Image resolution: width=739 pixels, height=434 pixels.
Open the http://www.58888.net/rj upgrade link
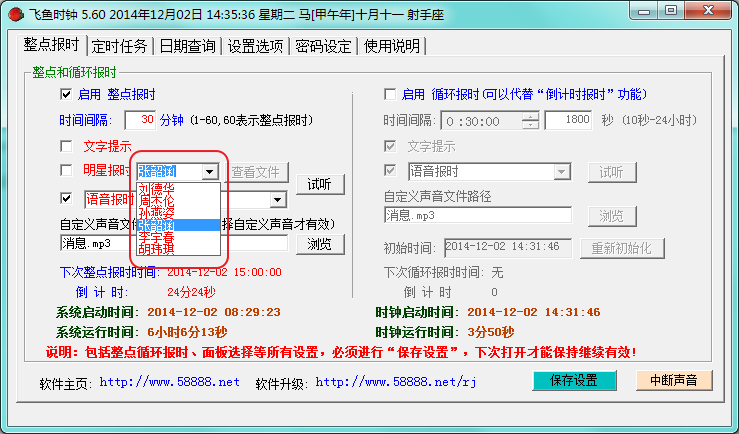pos(396,382)
